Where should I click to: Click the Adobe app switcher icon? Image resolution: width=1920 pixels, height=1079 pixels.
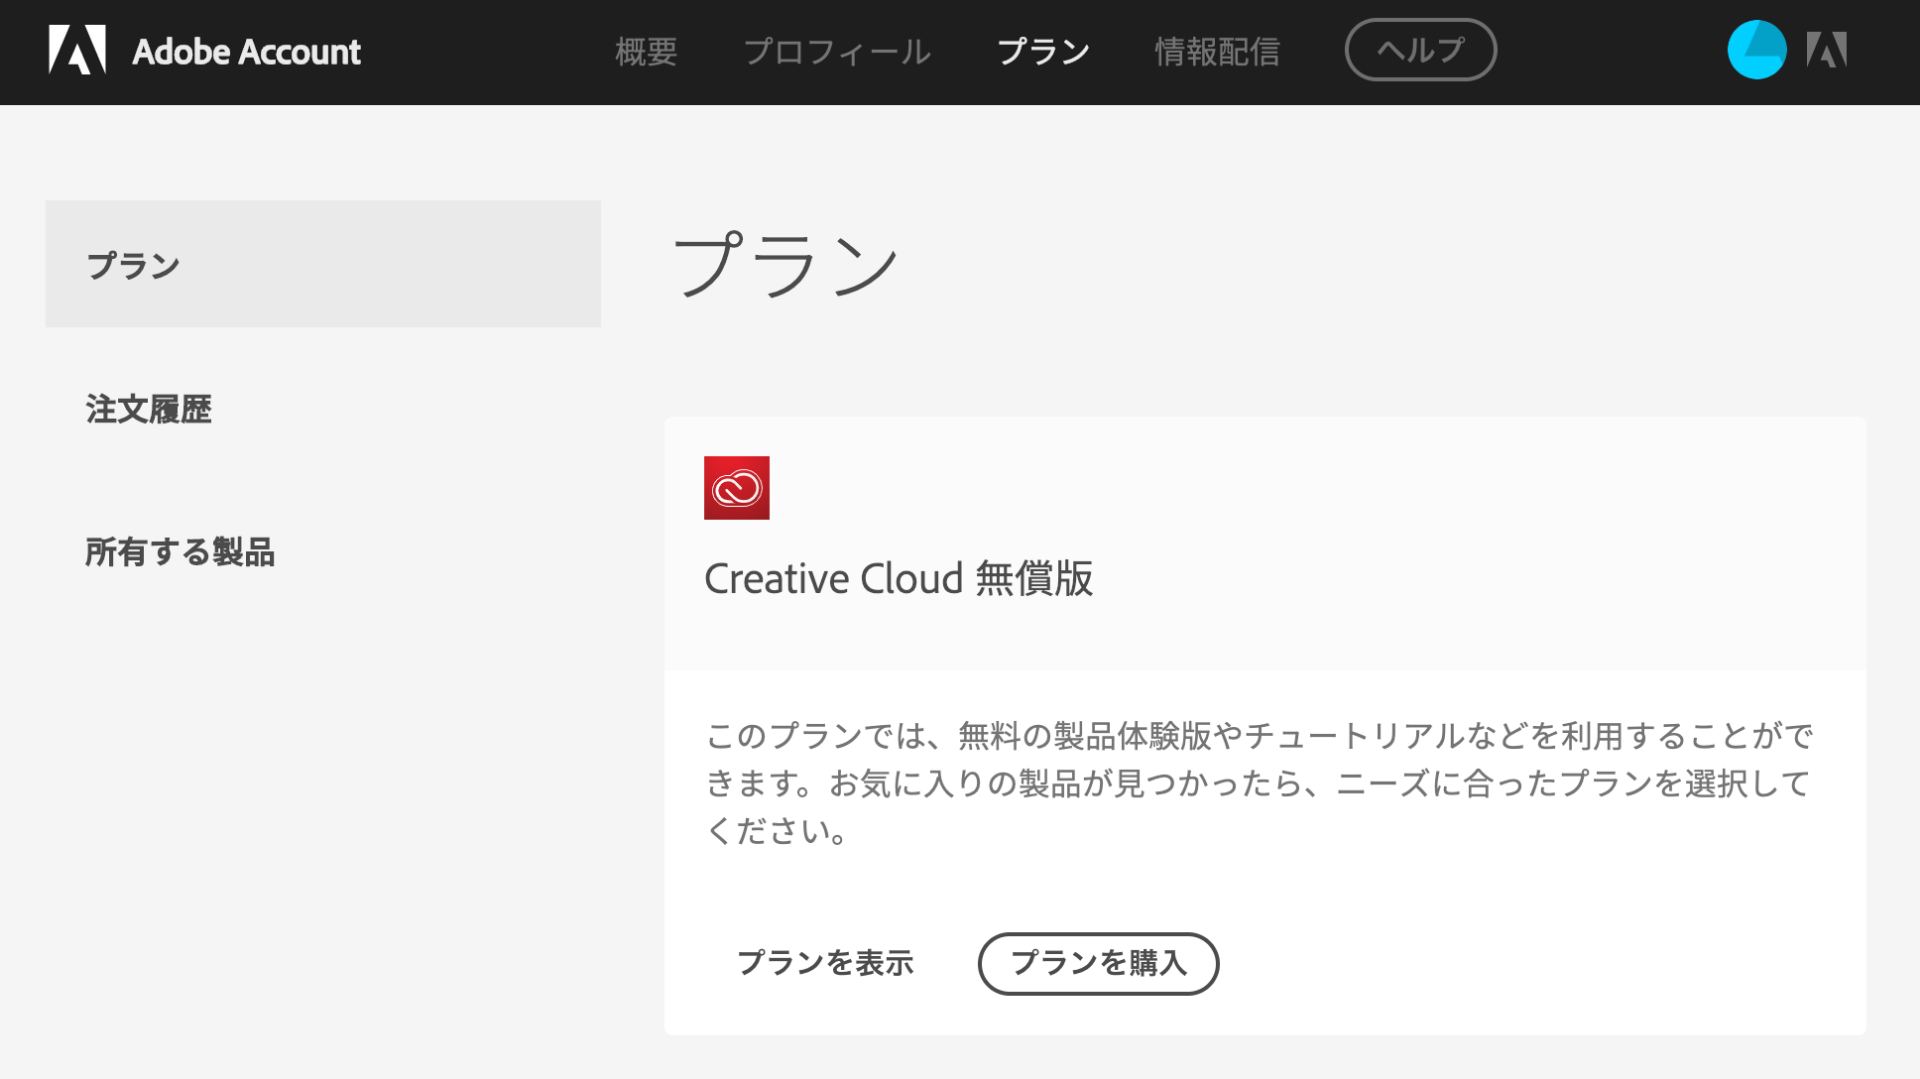pyautogui.click(x=1827, y=49)
